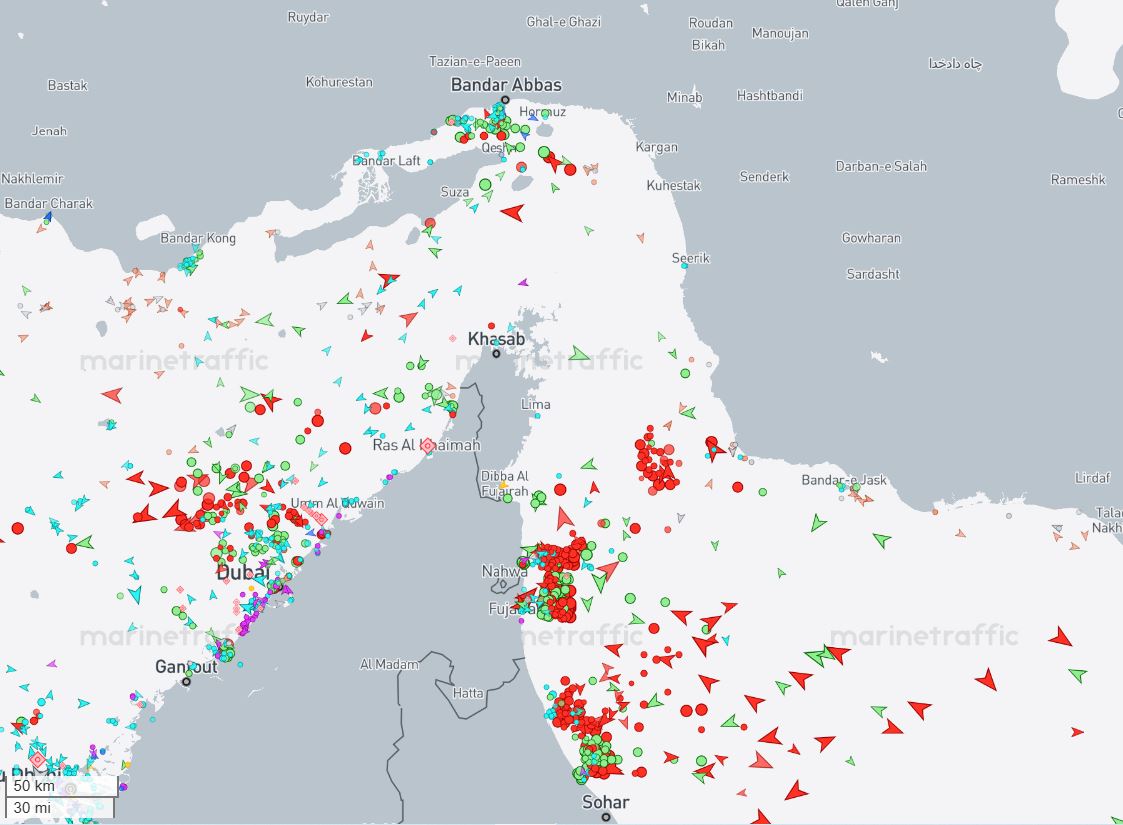Click the yellow vessel marker at Dibba Al Fujairah
1123x825 pixels.
coord(503,486)
